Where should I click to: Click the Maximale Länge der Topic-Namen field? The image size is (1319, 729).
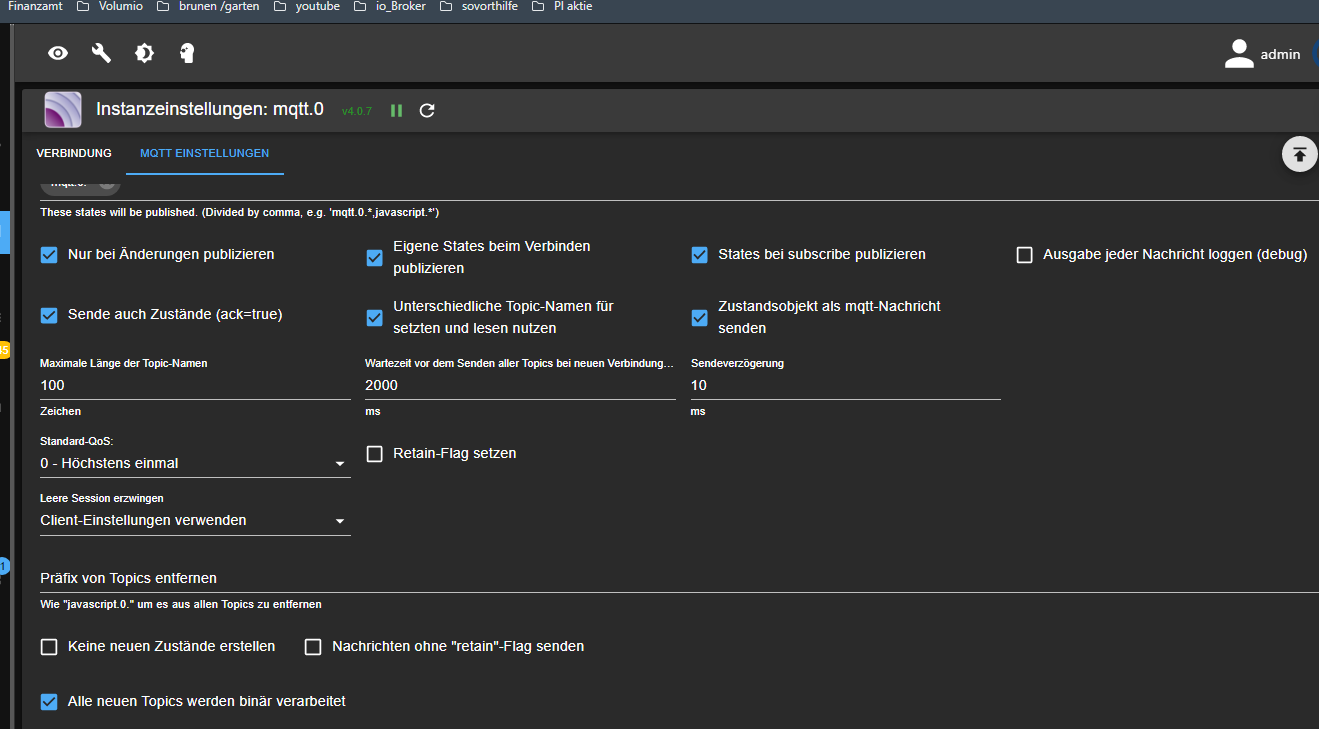[x=195, y=385]
